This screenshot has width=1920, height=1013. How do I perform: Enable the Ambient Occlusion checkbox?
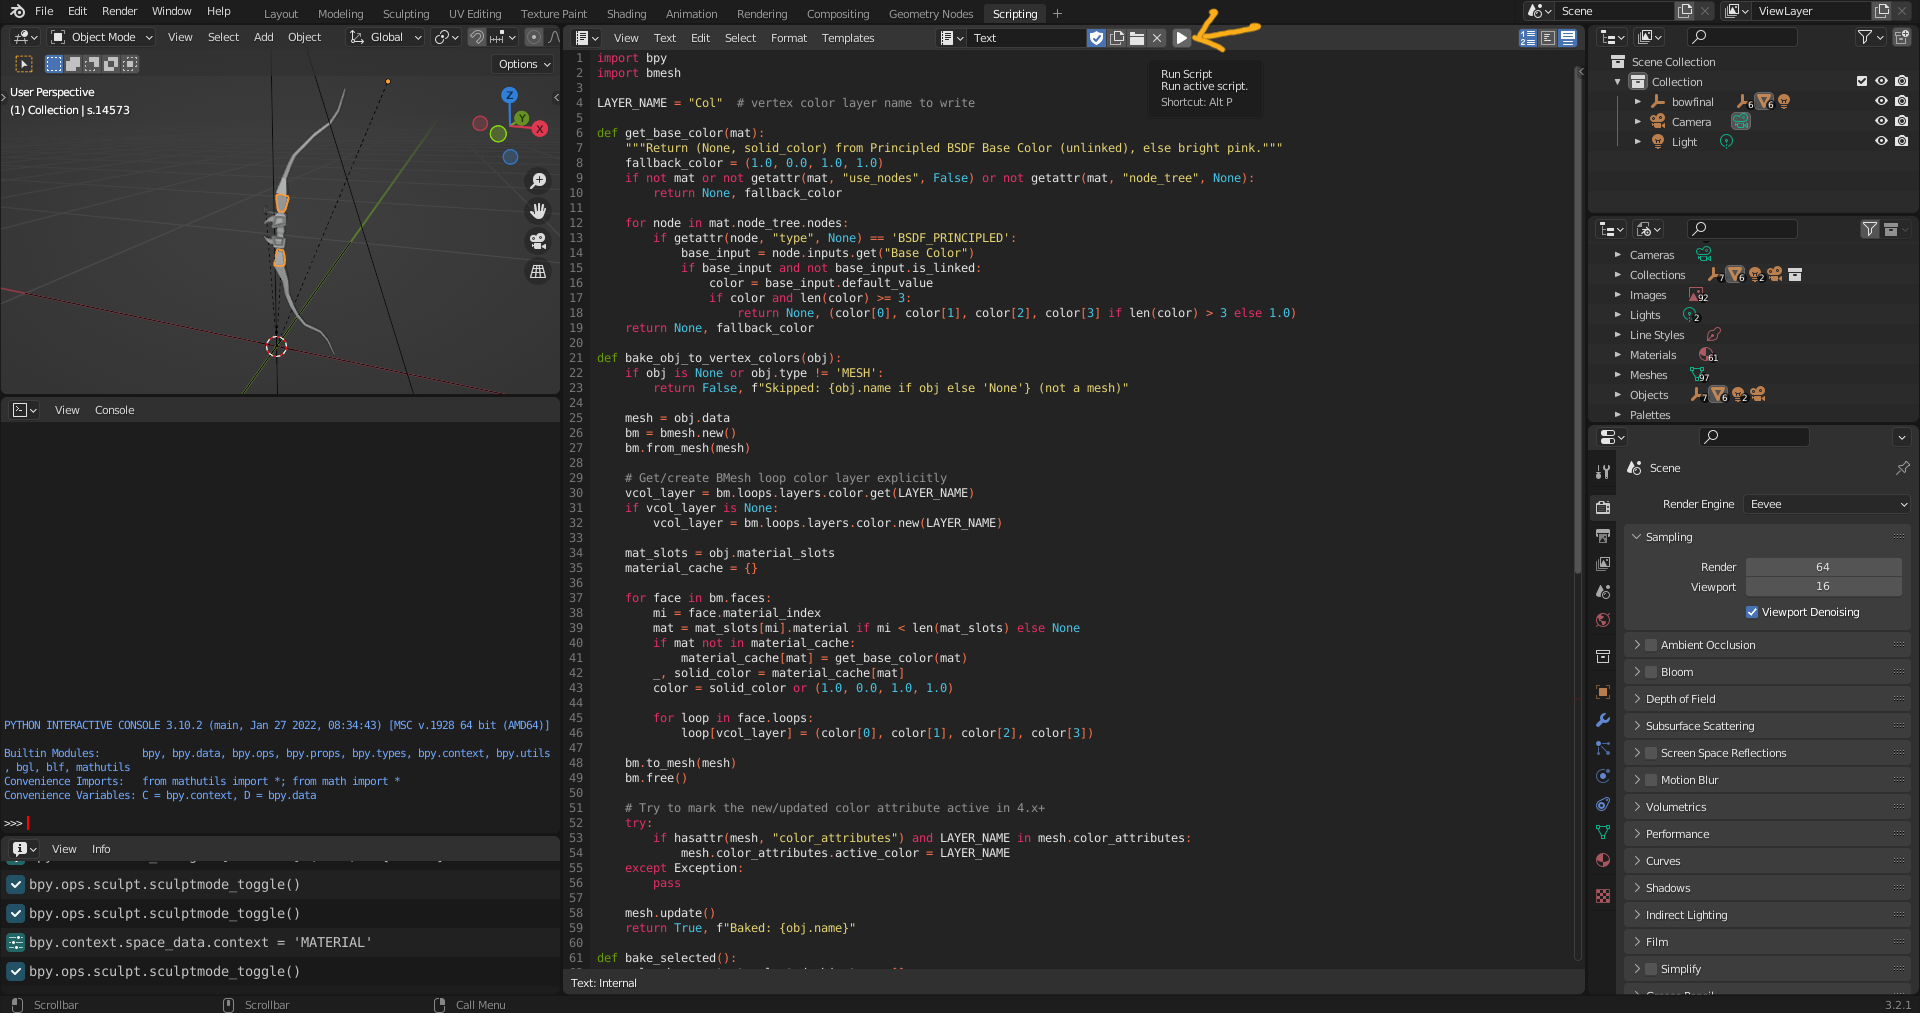(x=1651, y=645)
